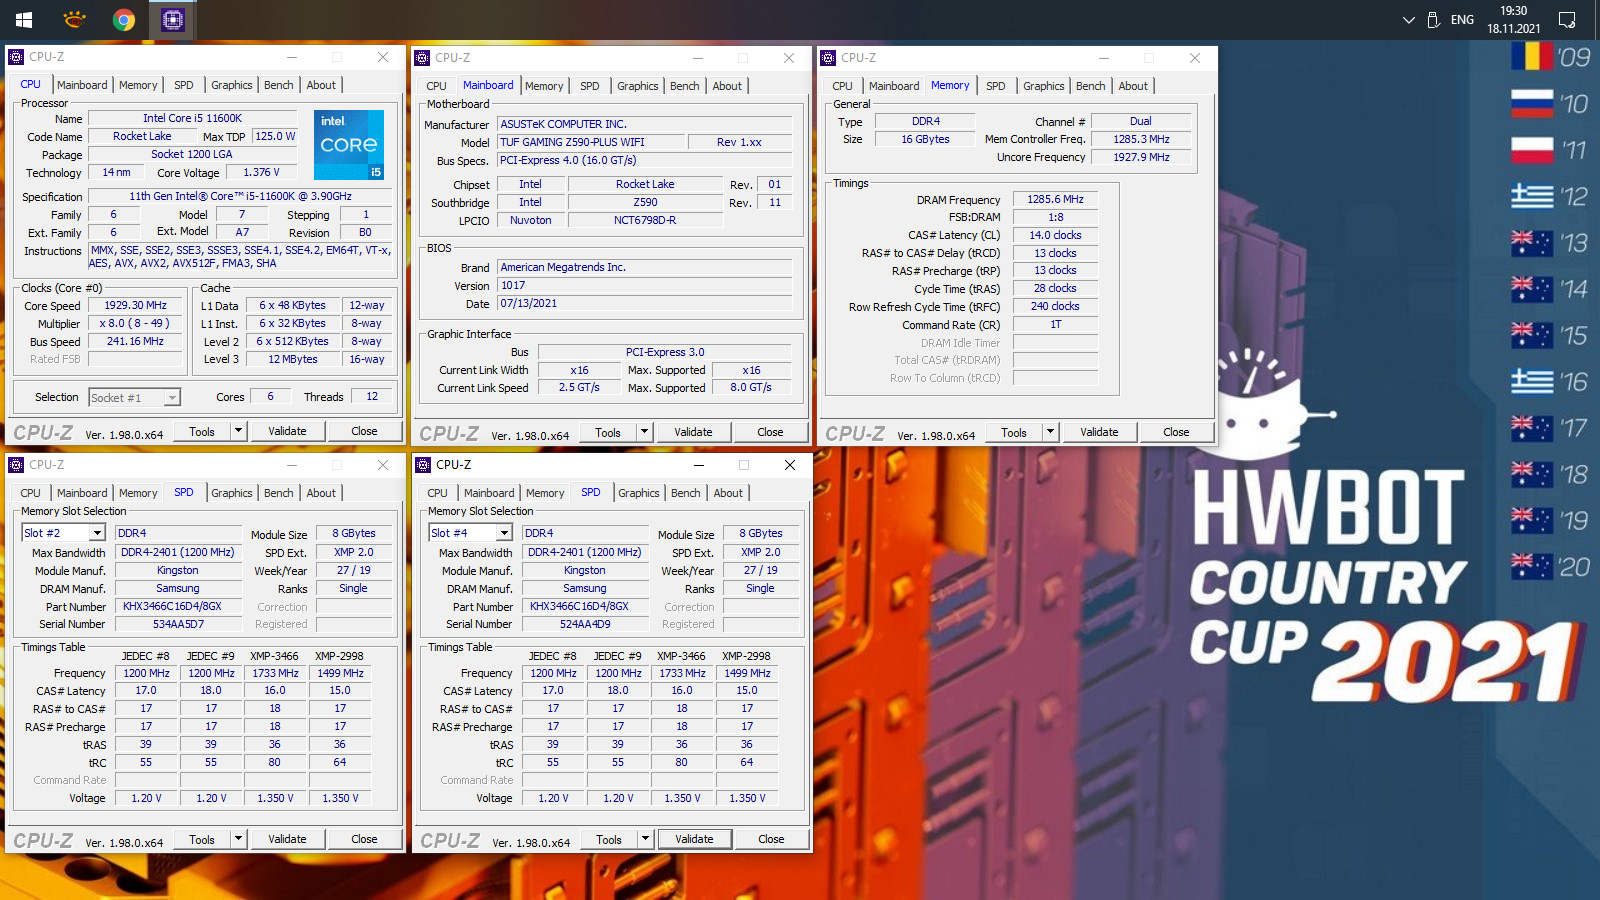This screenshot has width=1600, height=900.
Task: Click the TUF GAMING Z590-PLUS WIFI model field
Action: point(591,142)
